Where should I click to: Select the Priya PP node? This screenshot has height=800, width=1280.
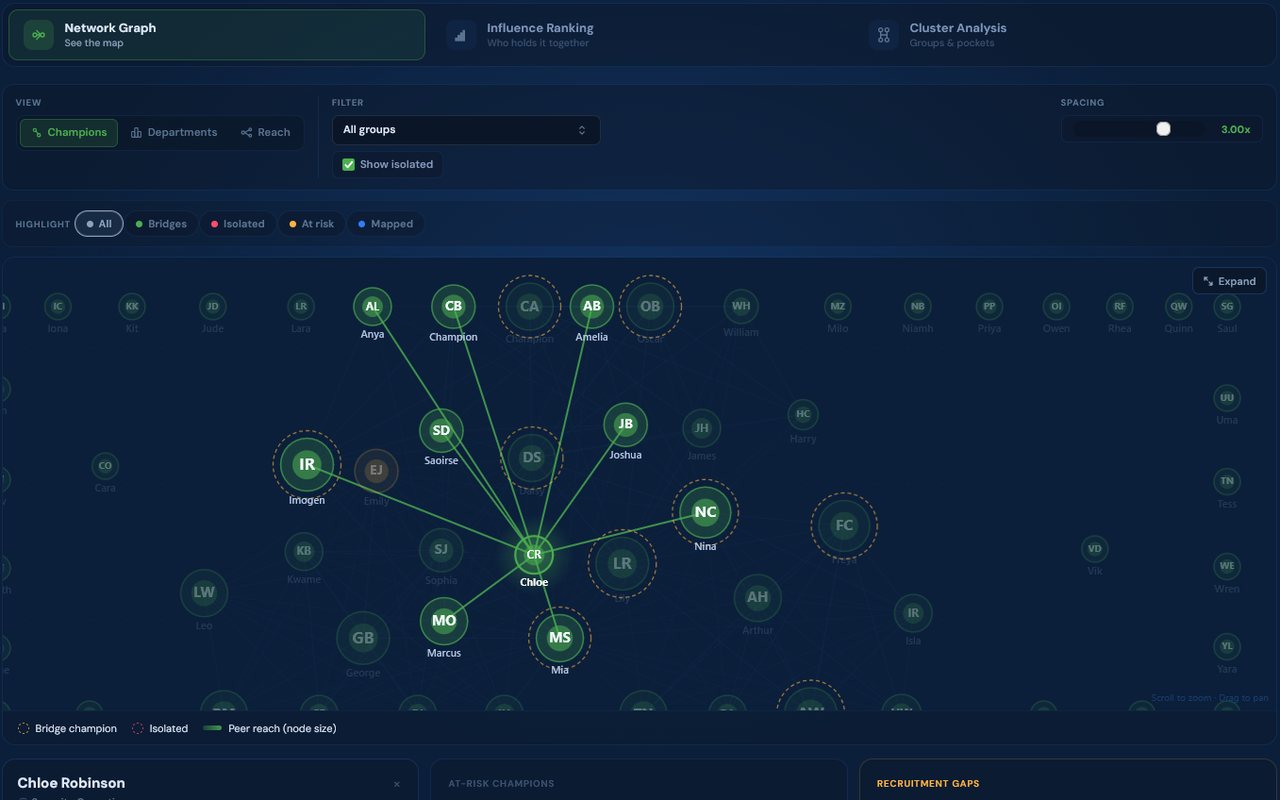coord(989,306)
